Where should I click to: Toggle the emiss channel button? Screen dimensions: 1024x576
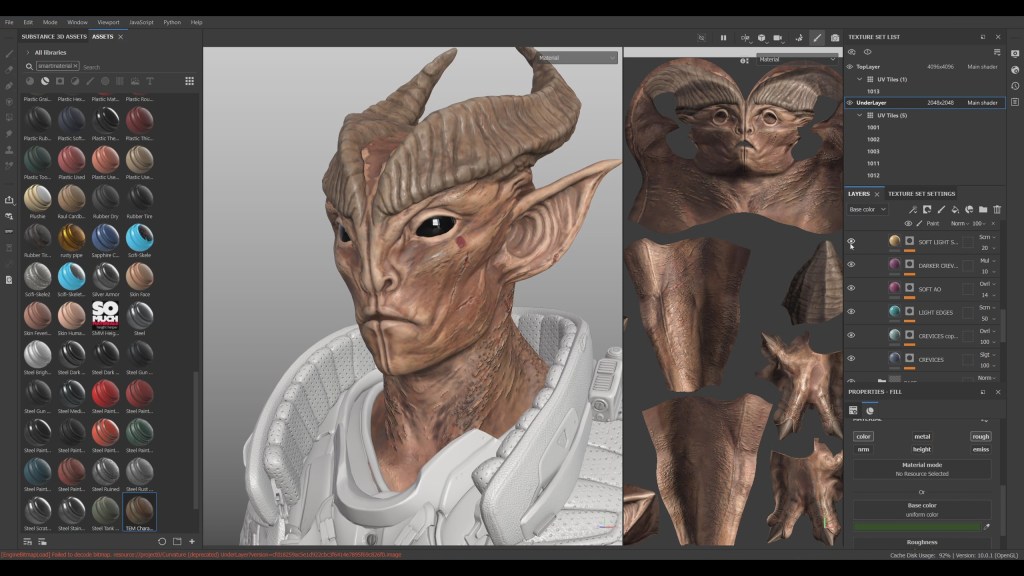click(x=981, y=449)
